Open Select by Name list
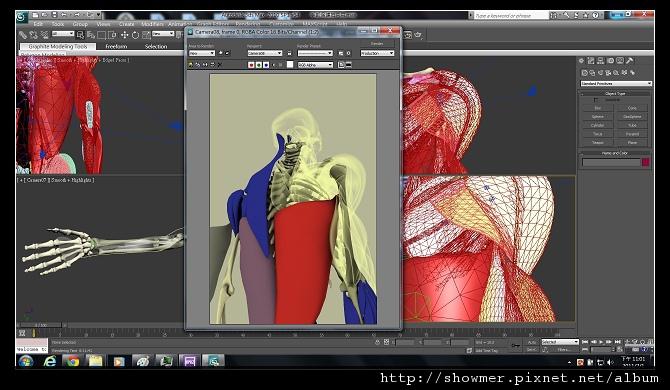670x390 pixels. tap(91, 35)
